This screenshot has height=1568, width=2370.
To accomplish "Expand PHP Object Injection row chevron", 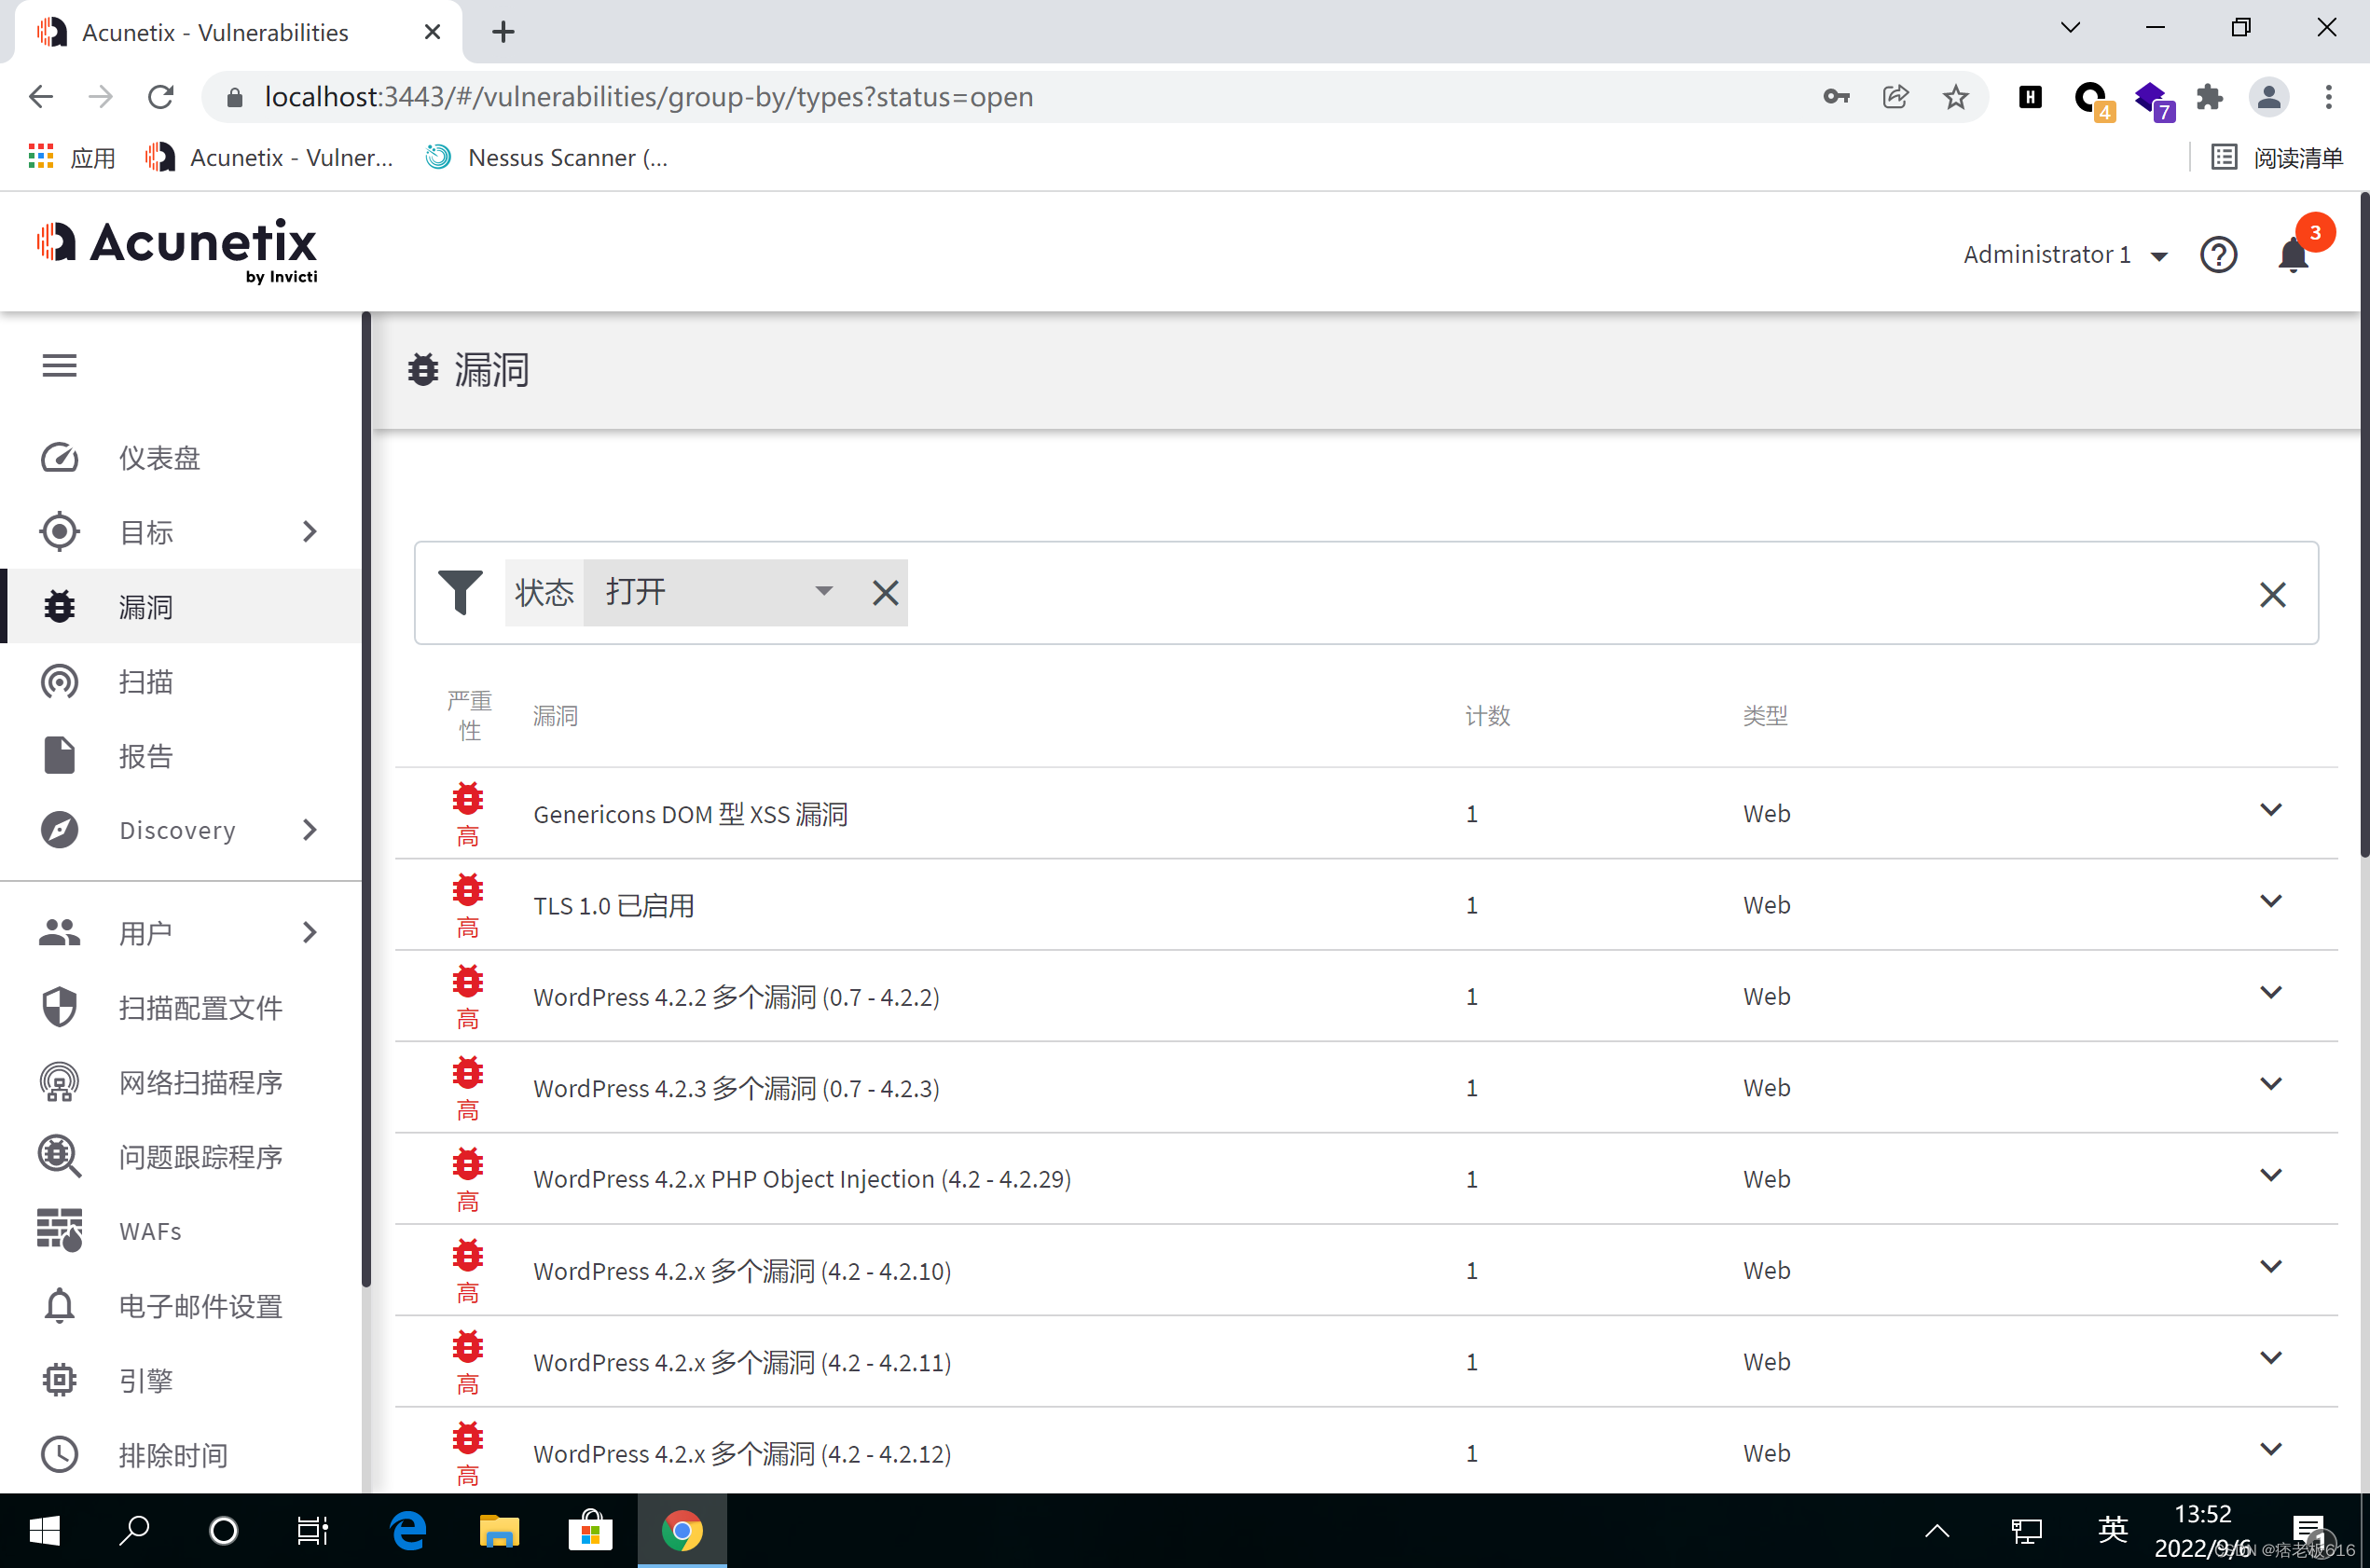I will point(2270,1175).
